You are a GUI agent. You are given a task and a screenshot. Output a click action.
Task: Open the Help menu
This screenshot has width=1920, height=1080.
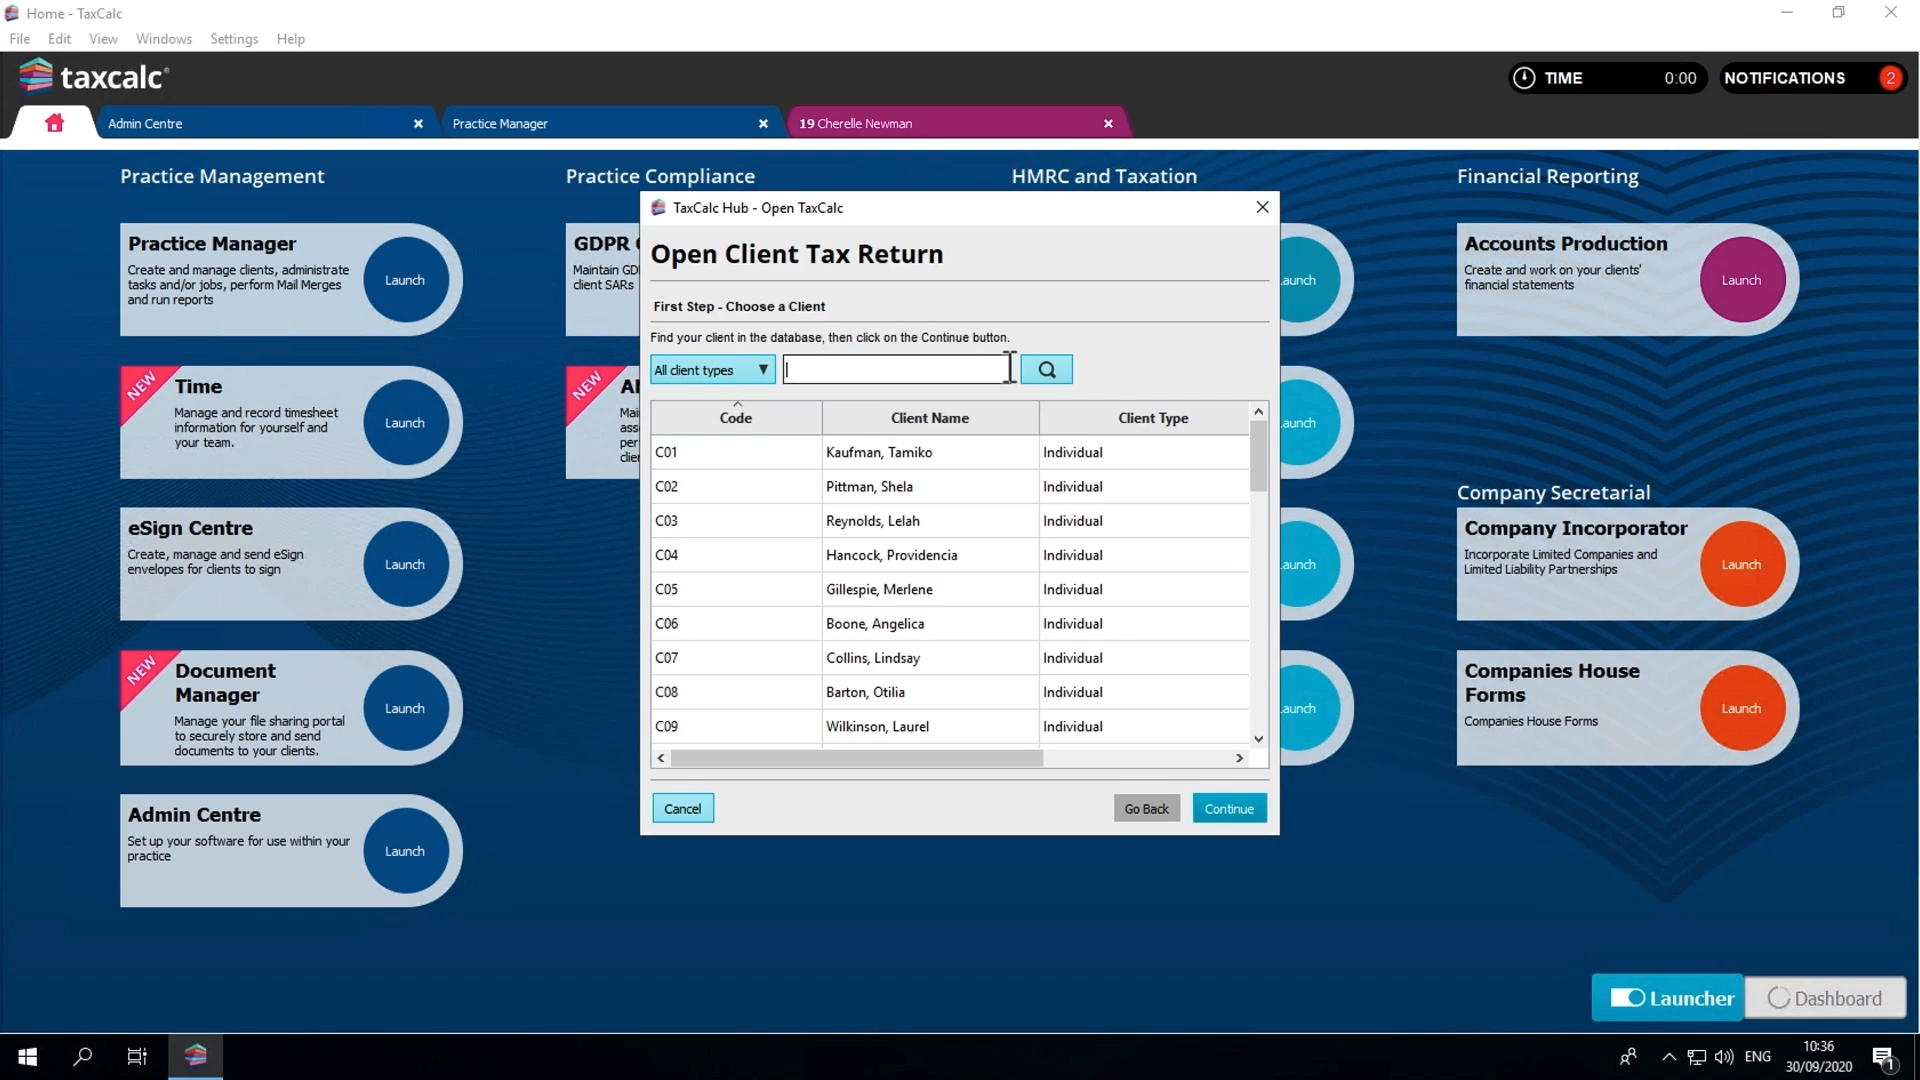[291, 39]
